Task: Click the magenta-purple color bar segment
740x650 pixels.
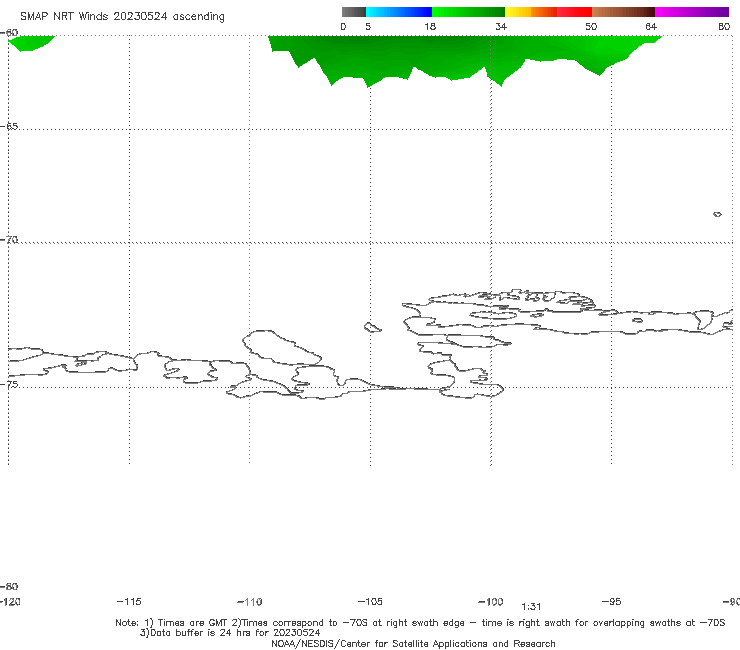Action: (692, 12)
